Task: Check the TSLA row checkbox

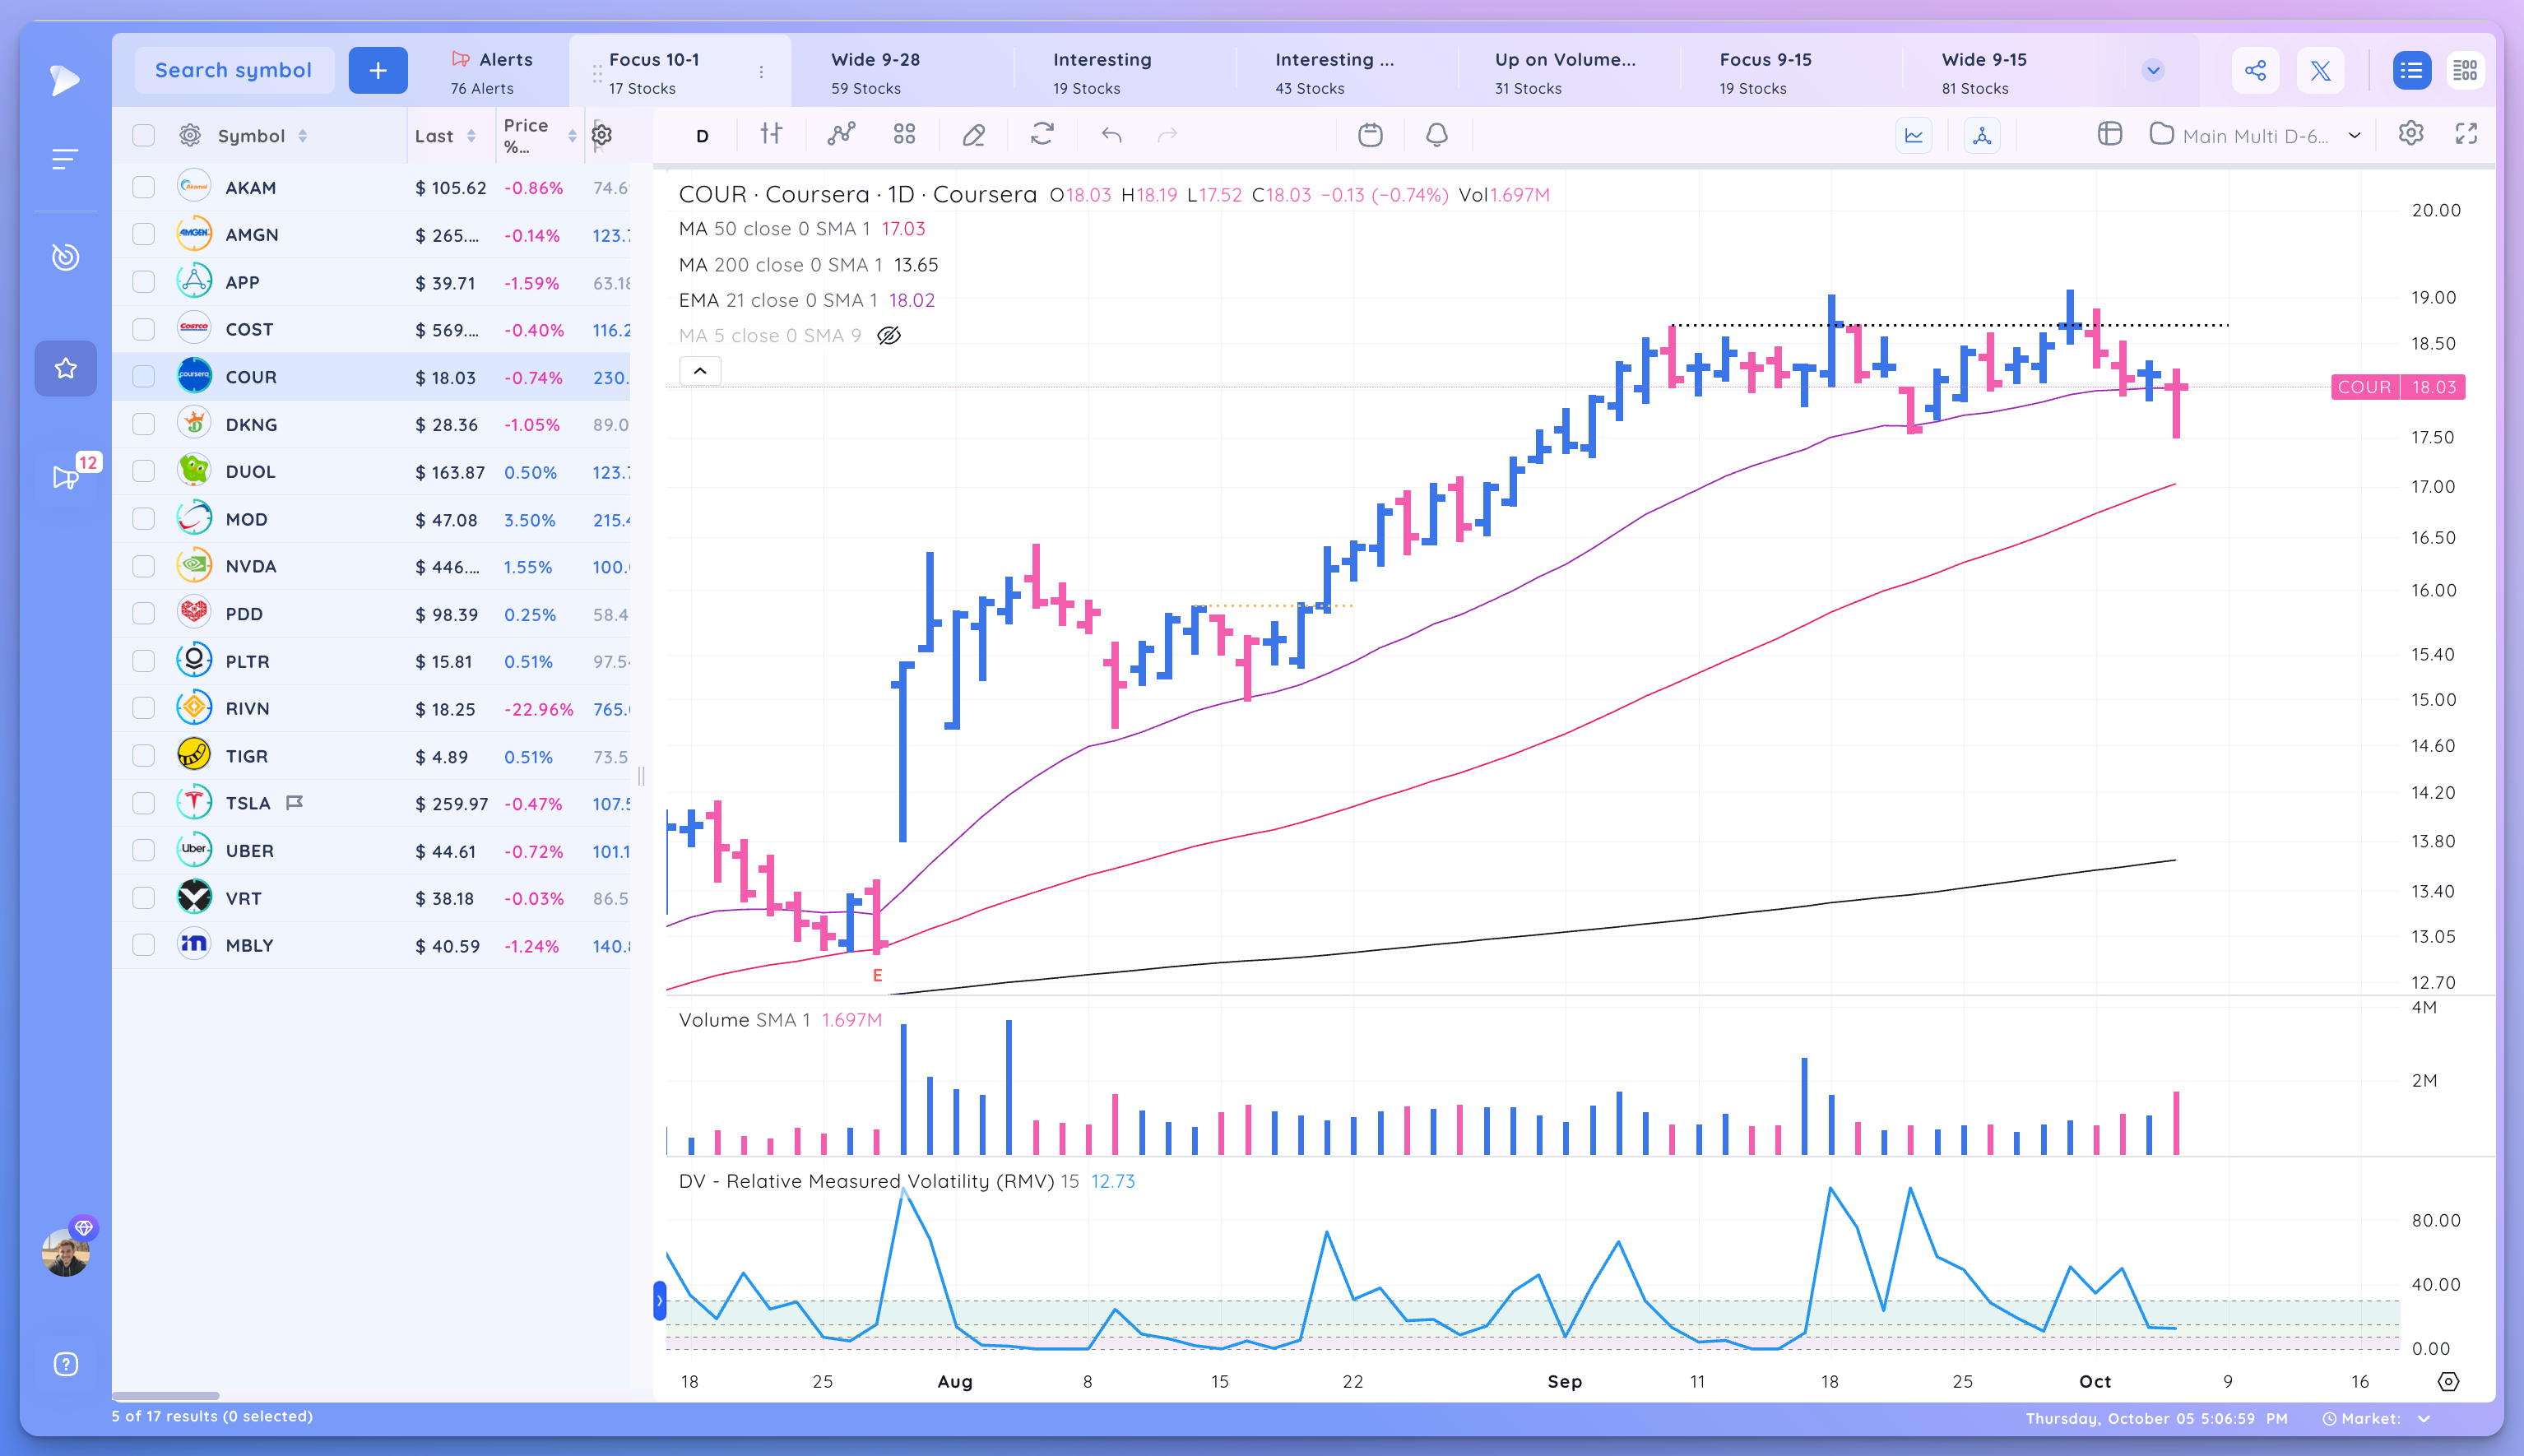Action: (x=144, y=803)
